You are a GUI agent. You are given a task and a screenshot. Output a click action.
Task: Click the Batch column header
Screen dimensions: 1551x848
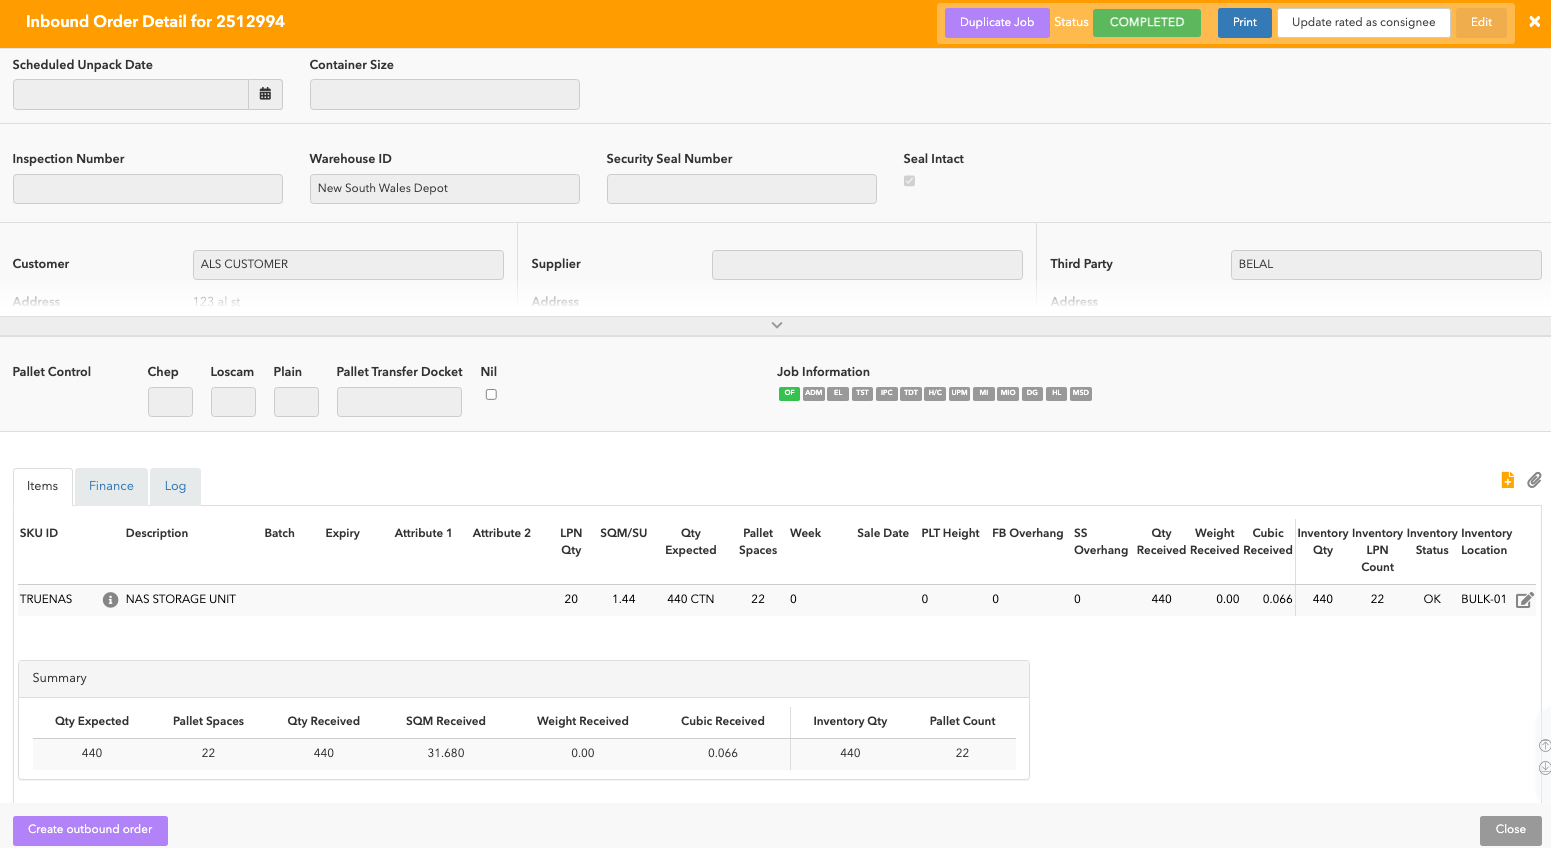click(x=279, y=534)
